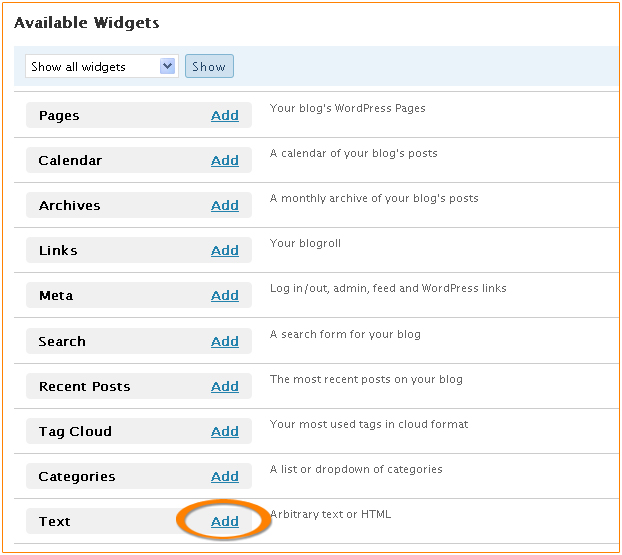Select the Pages widget name label

(x=59, y=116)
